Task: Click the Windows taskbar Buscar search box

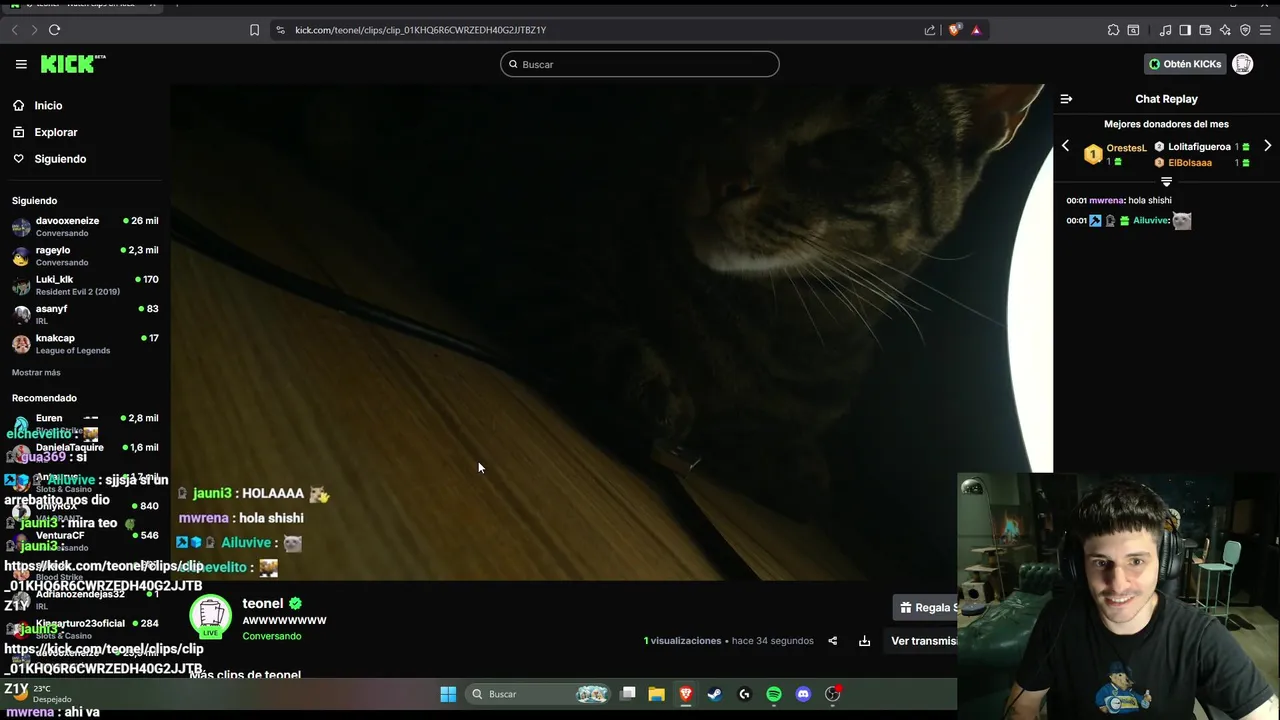Action: point(538,694)
